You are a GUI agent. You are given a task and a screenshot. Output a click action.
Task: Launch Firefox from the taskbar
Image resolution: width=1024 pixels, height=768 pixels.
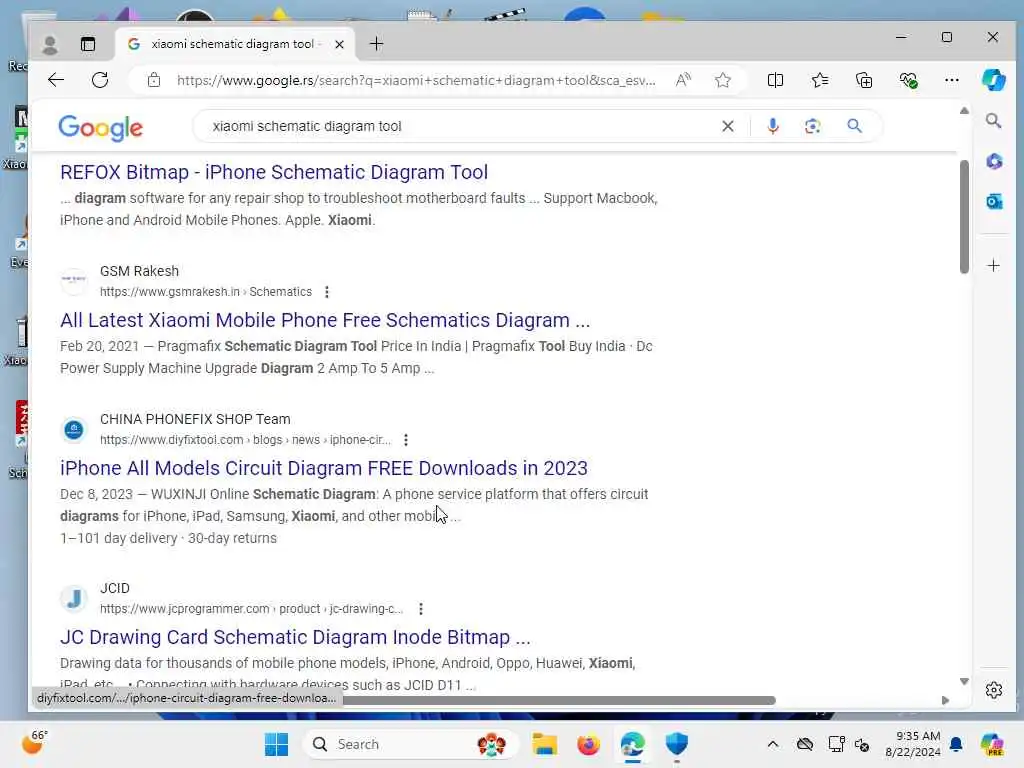click(588, 744)
